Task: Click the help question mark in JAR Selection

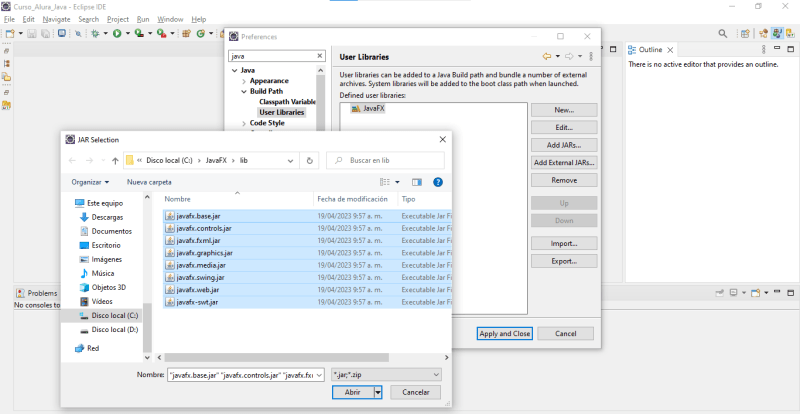Action: pyautogui.click(x=438, y=182)
